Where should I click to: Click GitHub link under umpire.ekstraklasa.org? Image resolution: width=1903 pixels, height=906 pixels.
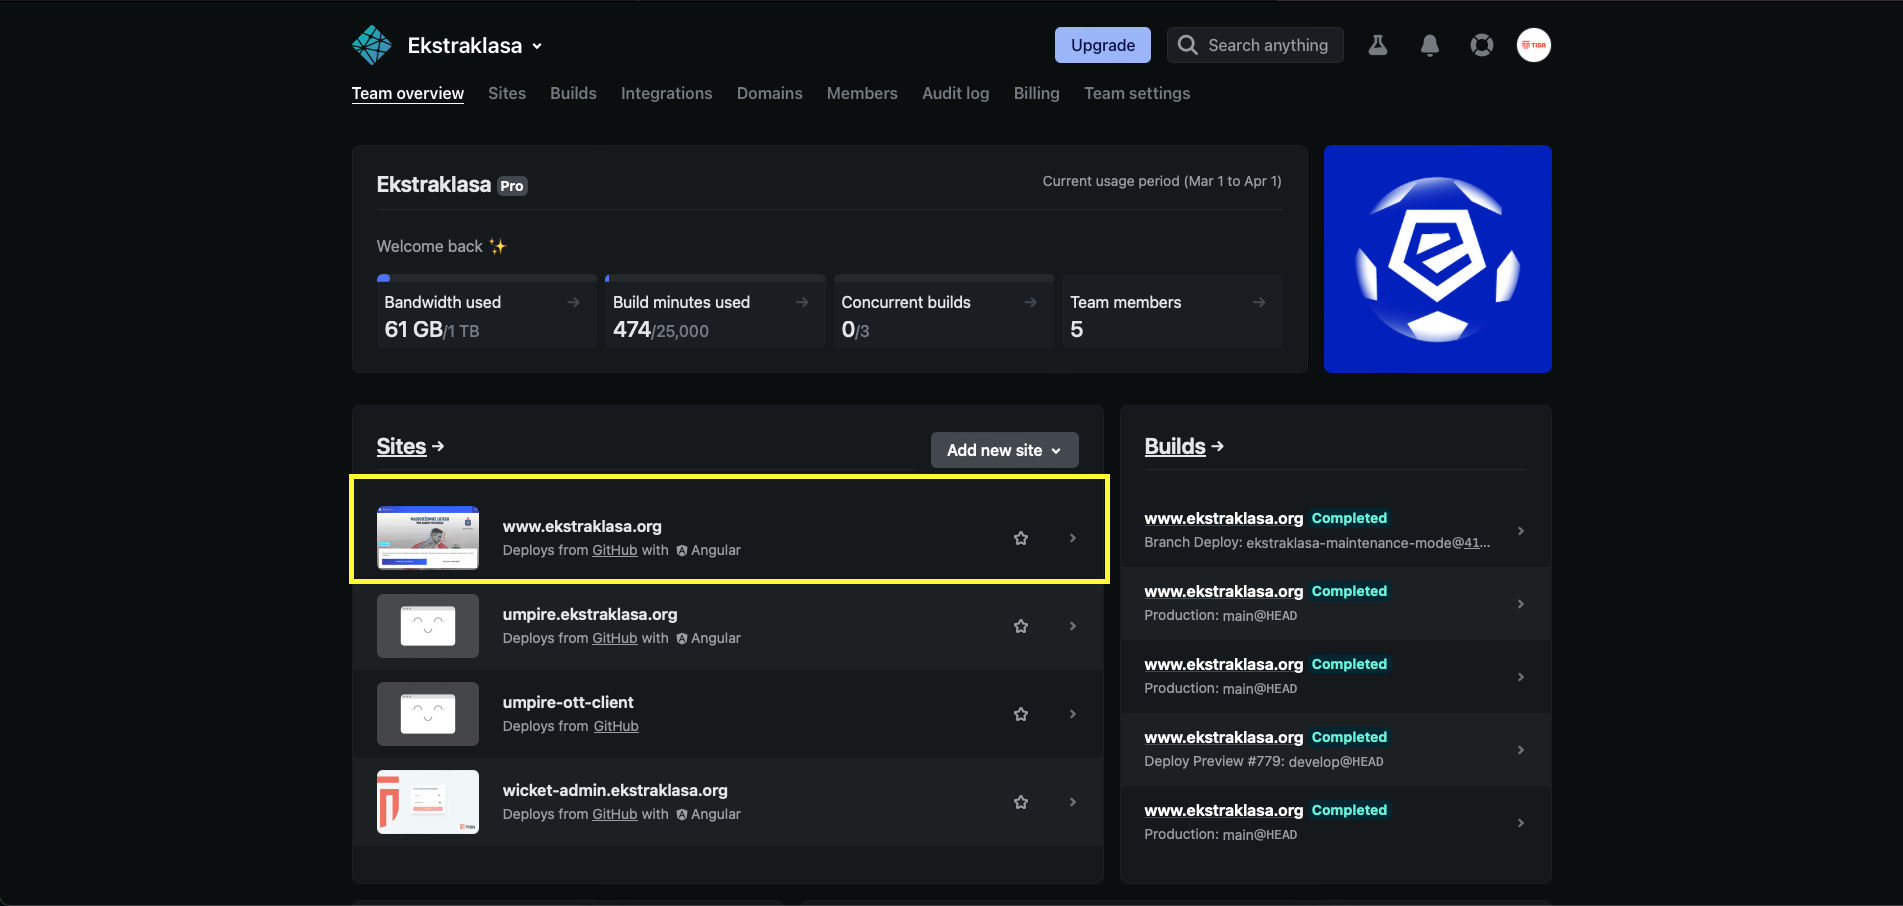point(615,638)
